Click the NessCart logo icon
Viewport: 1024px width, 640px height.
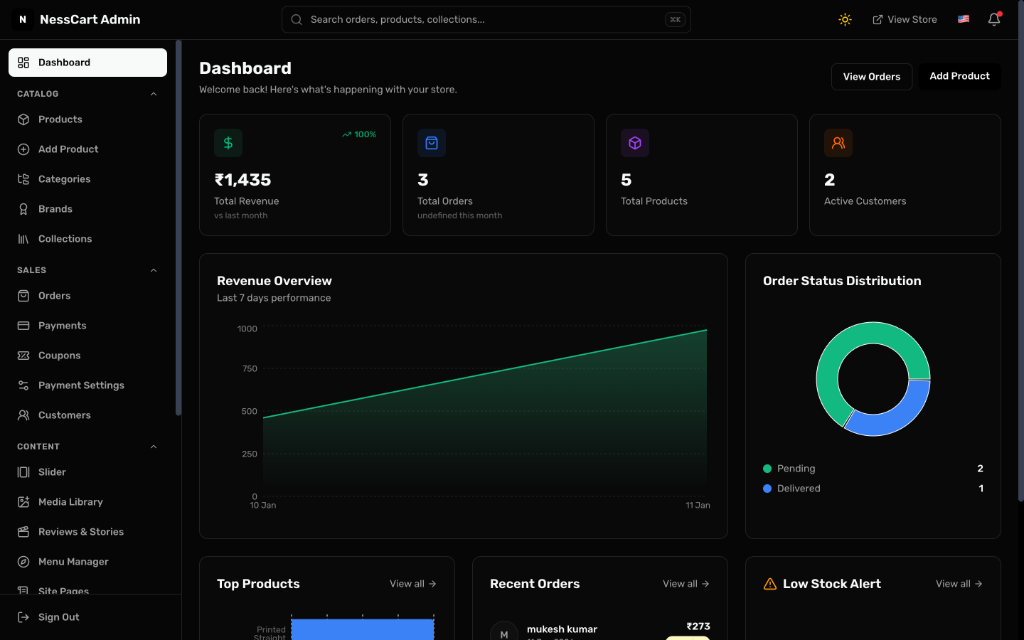(22, 19)
